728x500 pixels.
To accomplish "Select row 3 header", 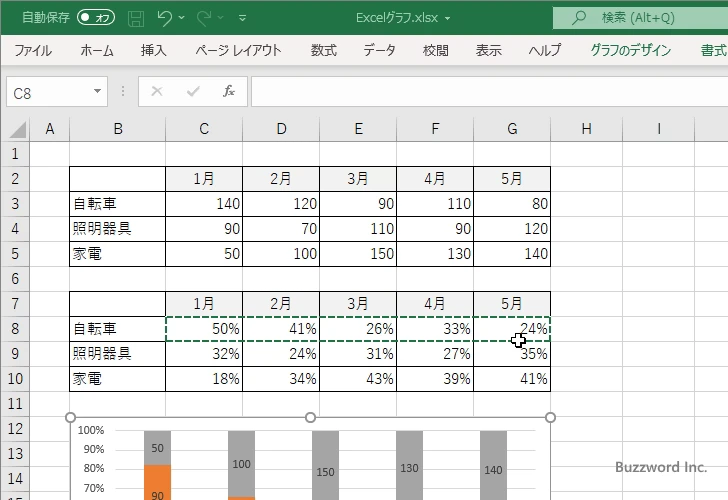I will [15, 204].
